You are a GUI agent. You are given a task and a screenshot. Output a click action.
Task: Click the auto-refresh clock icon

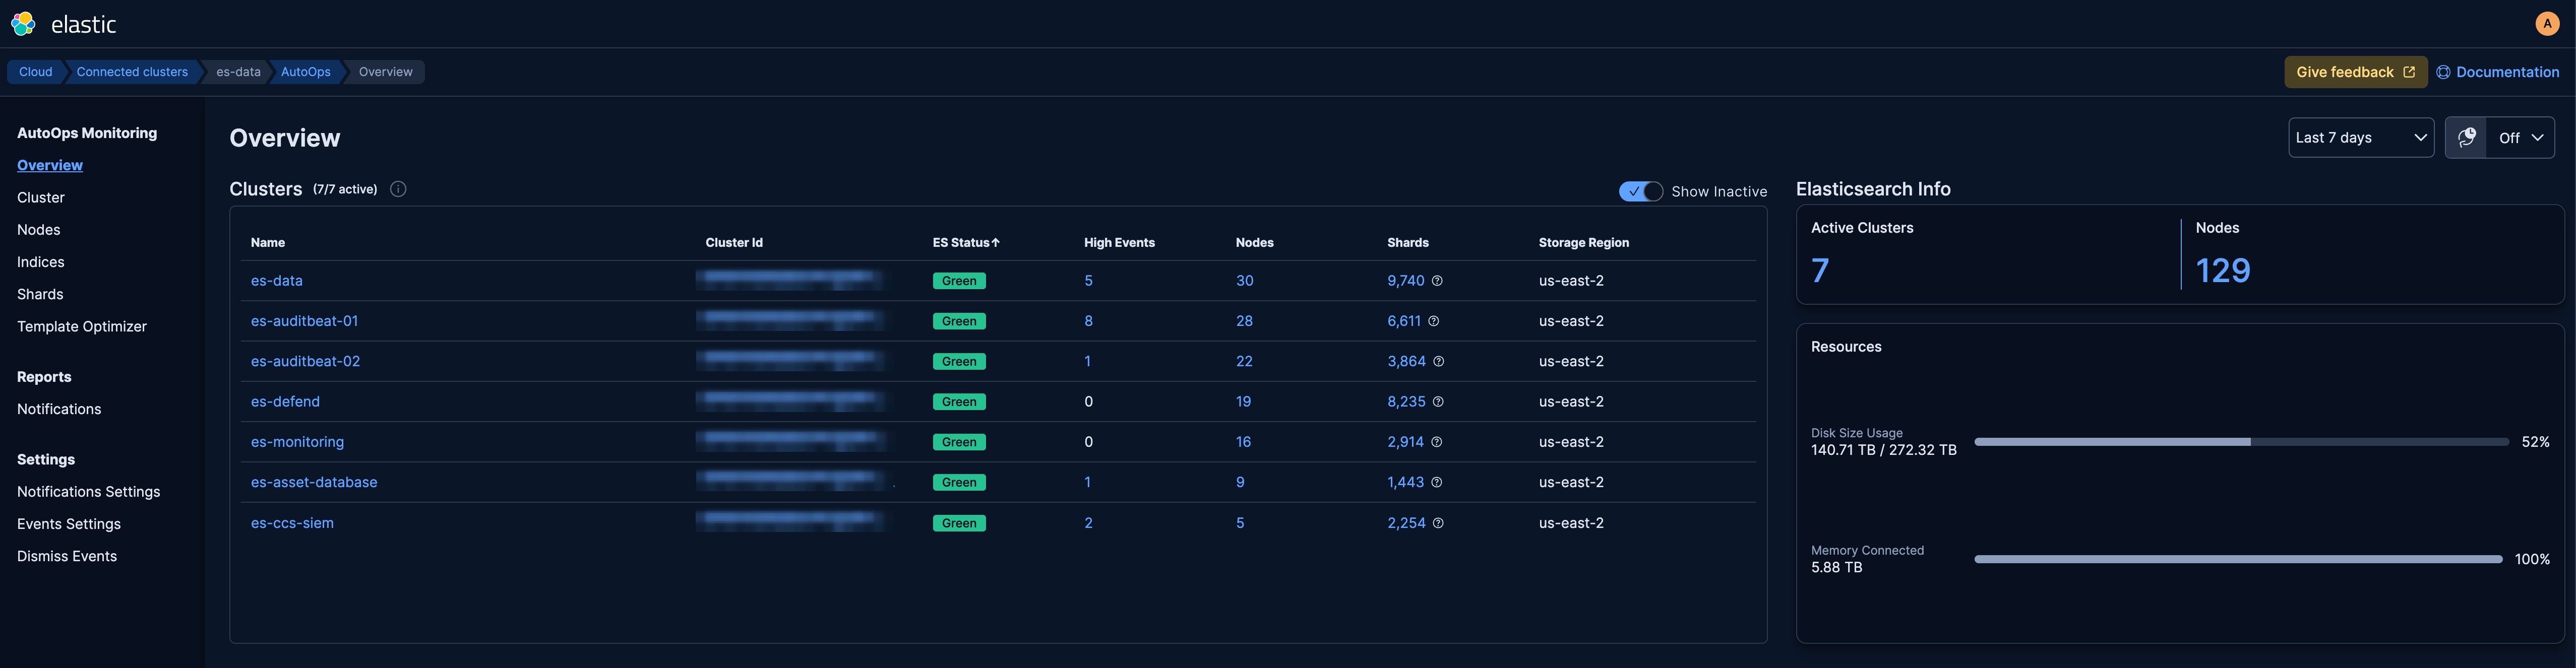pyautogui.click(x=2466, y=138)
